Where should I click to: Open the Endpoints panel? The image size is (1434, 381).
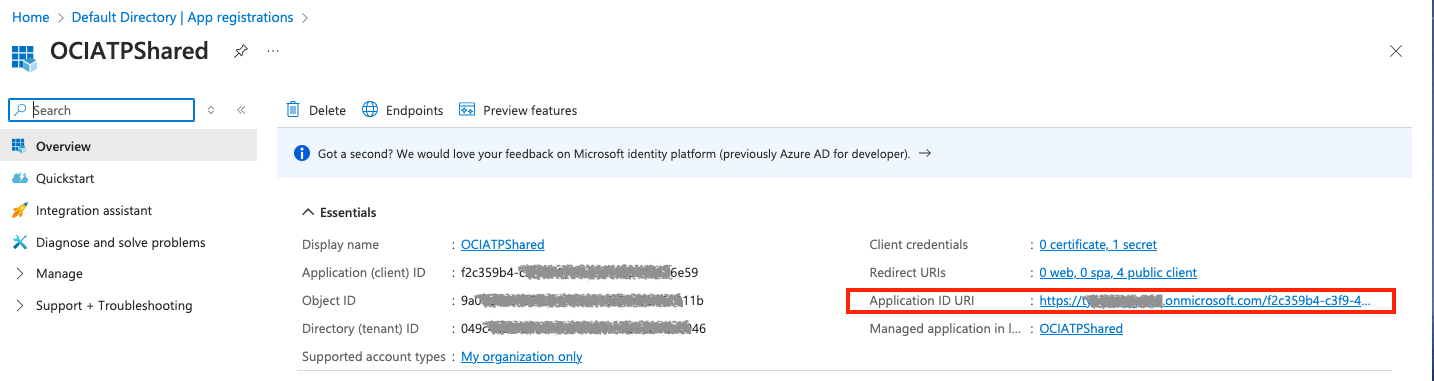[403, 110]
